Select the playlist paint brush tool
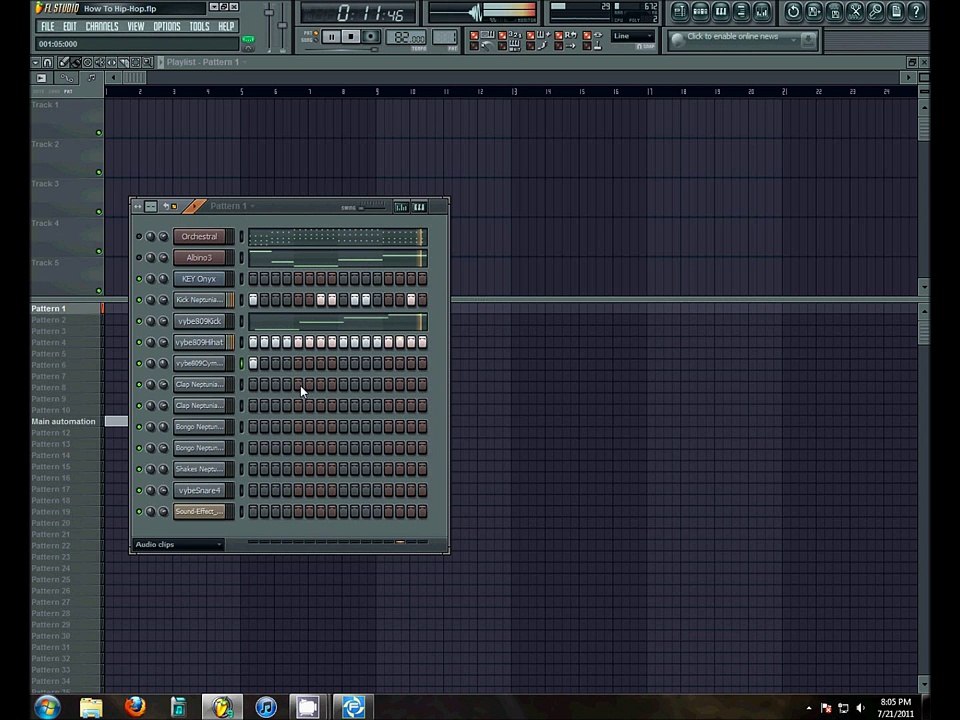This screenshot has width=960, height=720. tap(75, 62)
